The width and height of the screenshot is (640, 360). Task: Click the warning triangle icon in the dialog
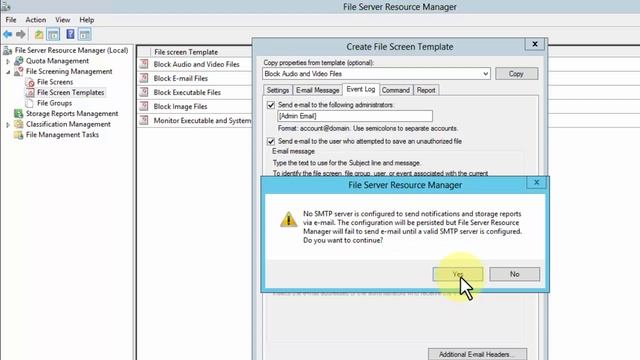click(289, 219)
